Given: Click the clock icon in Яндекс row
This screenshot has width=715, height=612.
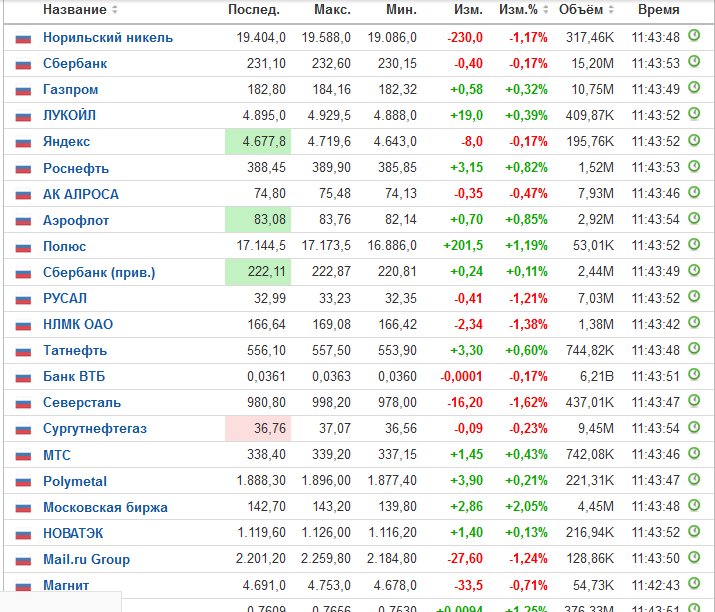Looking at the screenshot, I should pyautogui.click(x=694, y=140).
